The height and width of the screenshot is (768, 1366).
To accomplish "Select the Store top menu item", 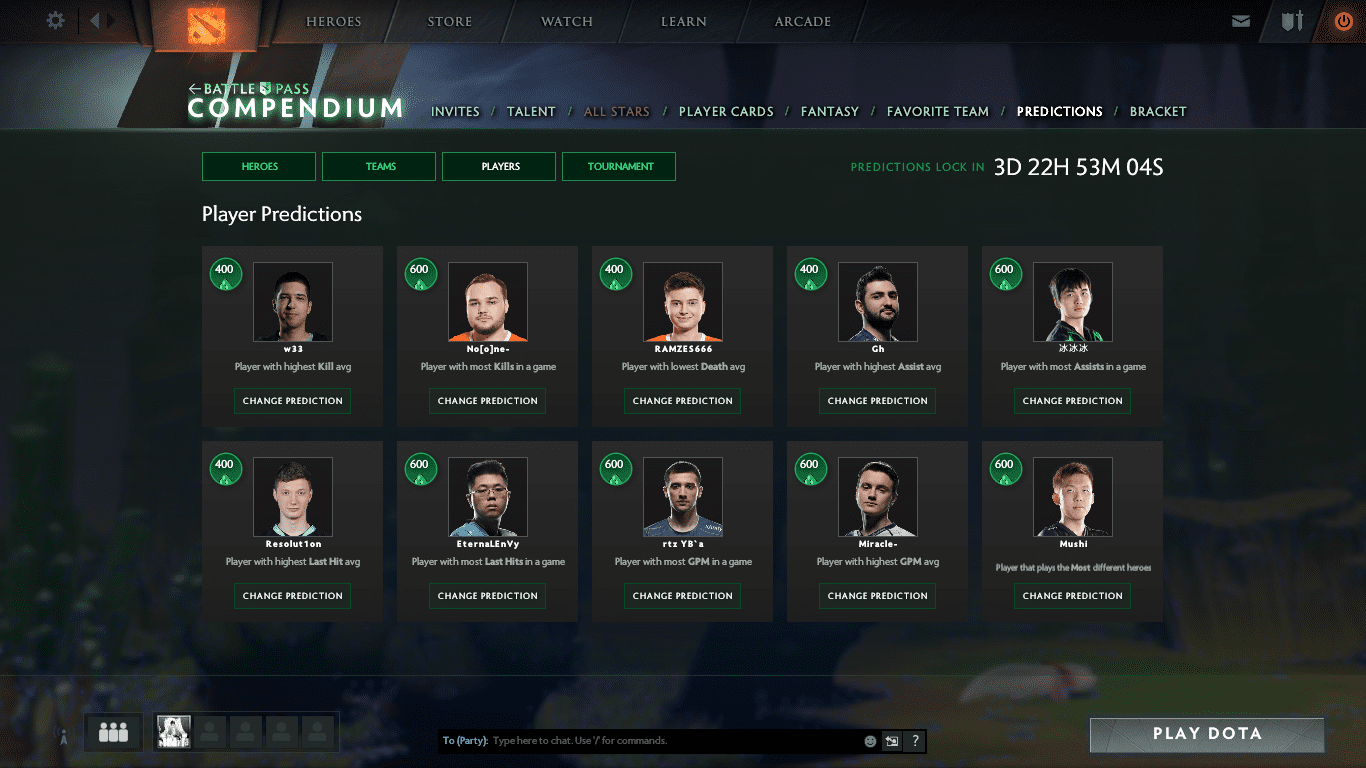I will pyautogui.click(x=449, y=22).
